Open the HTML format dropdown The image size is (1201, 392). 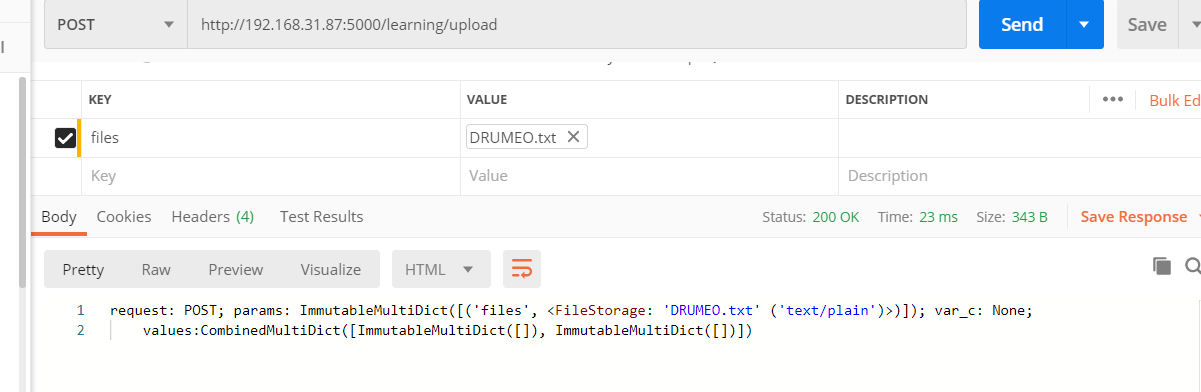coord(441,269)
